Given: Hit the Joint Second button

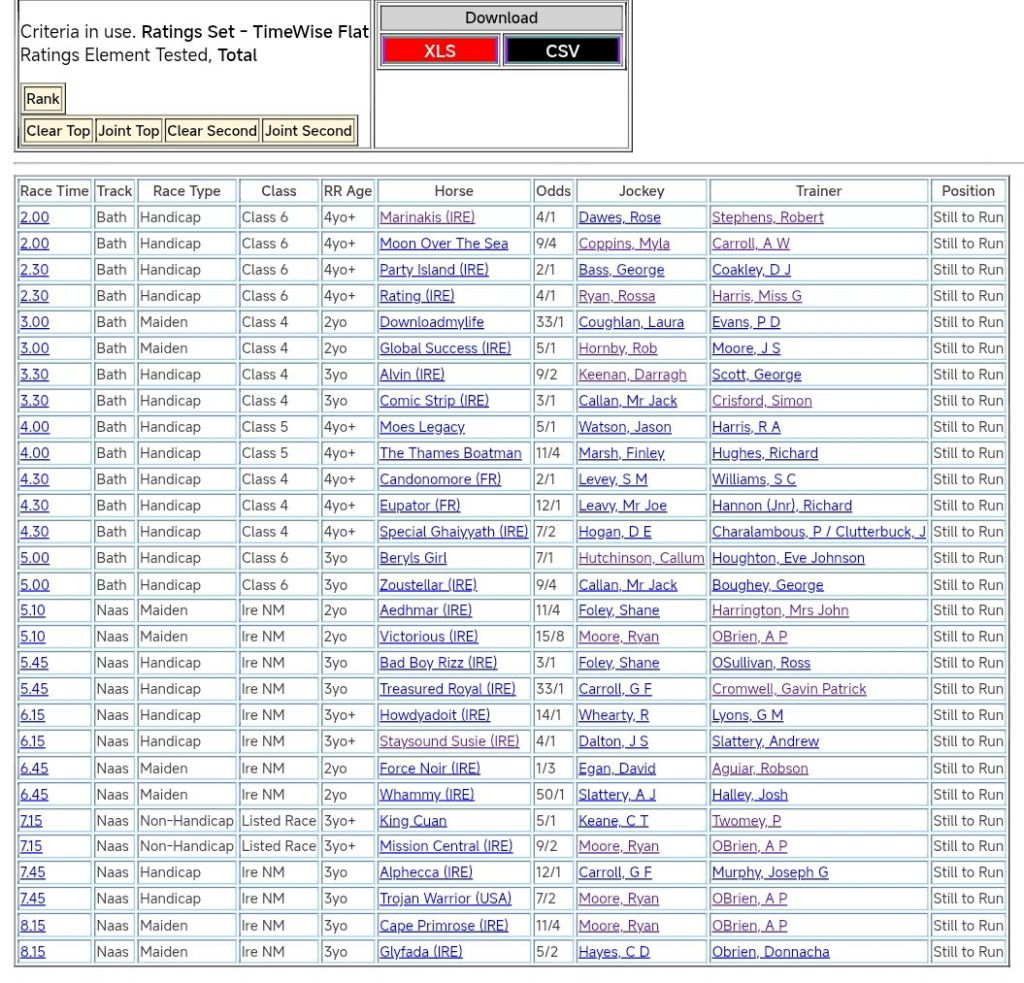Looking at the screenshot, I should (308, 131).
